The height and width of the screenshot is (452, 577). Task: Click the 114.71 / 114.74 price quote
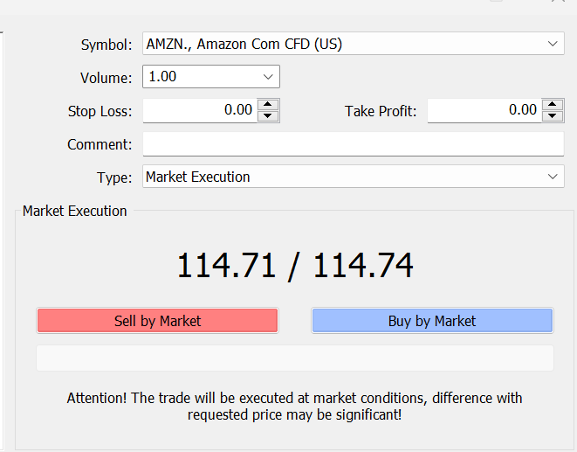(295, 266)
